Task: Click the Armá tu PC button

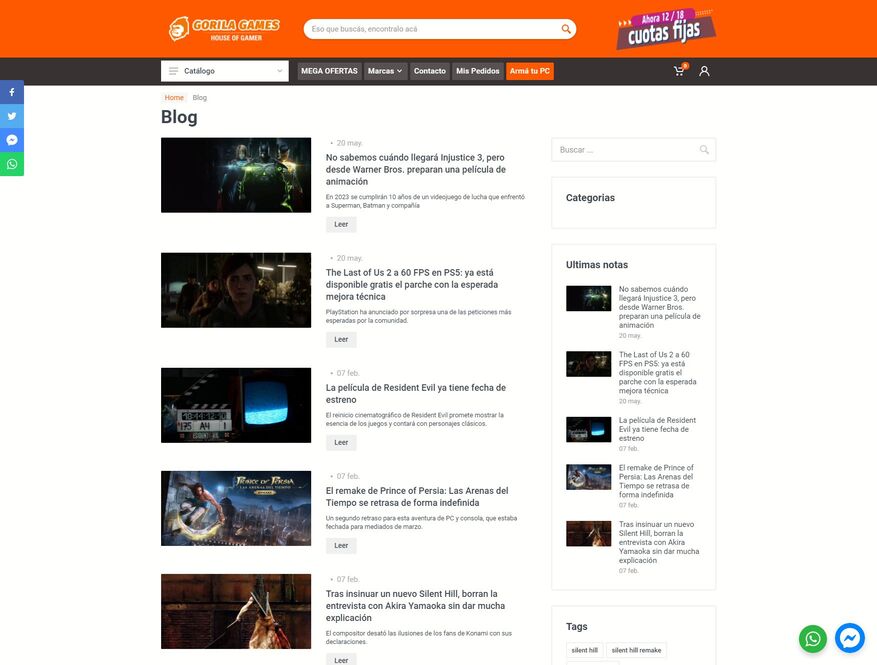Action: point(530,71)
